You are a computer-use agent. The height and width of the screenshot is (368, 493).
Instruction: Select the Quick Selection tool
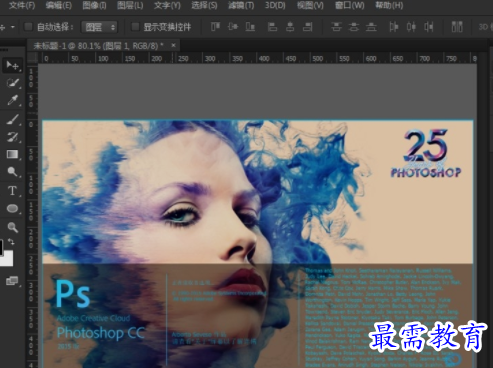(x=12, y=83)
